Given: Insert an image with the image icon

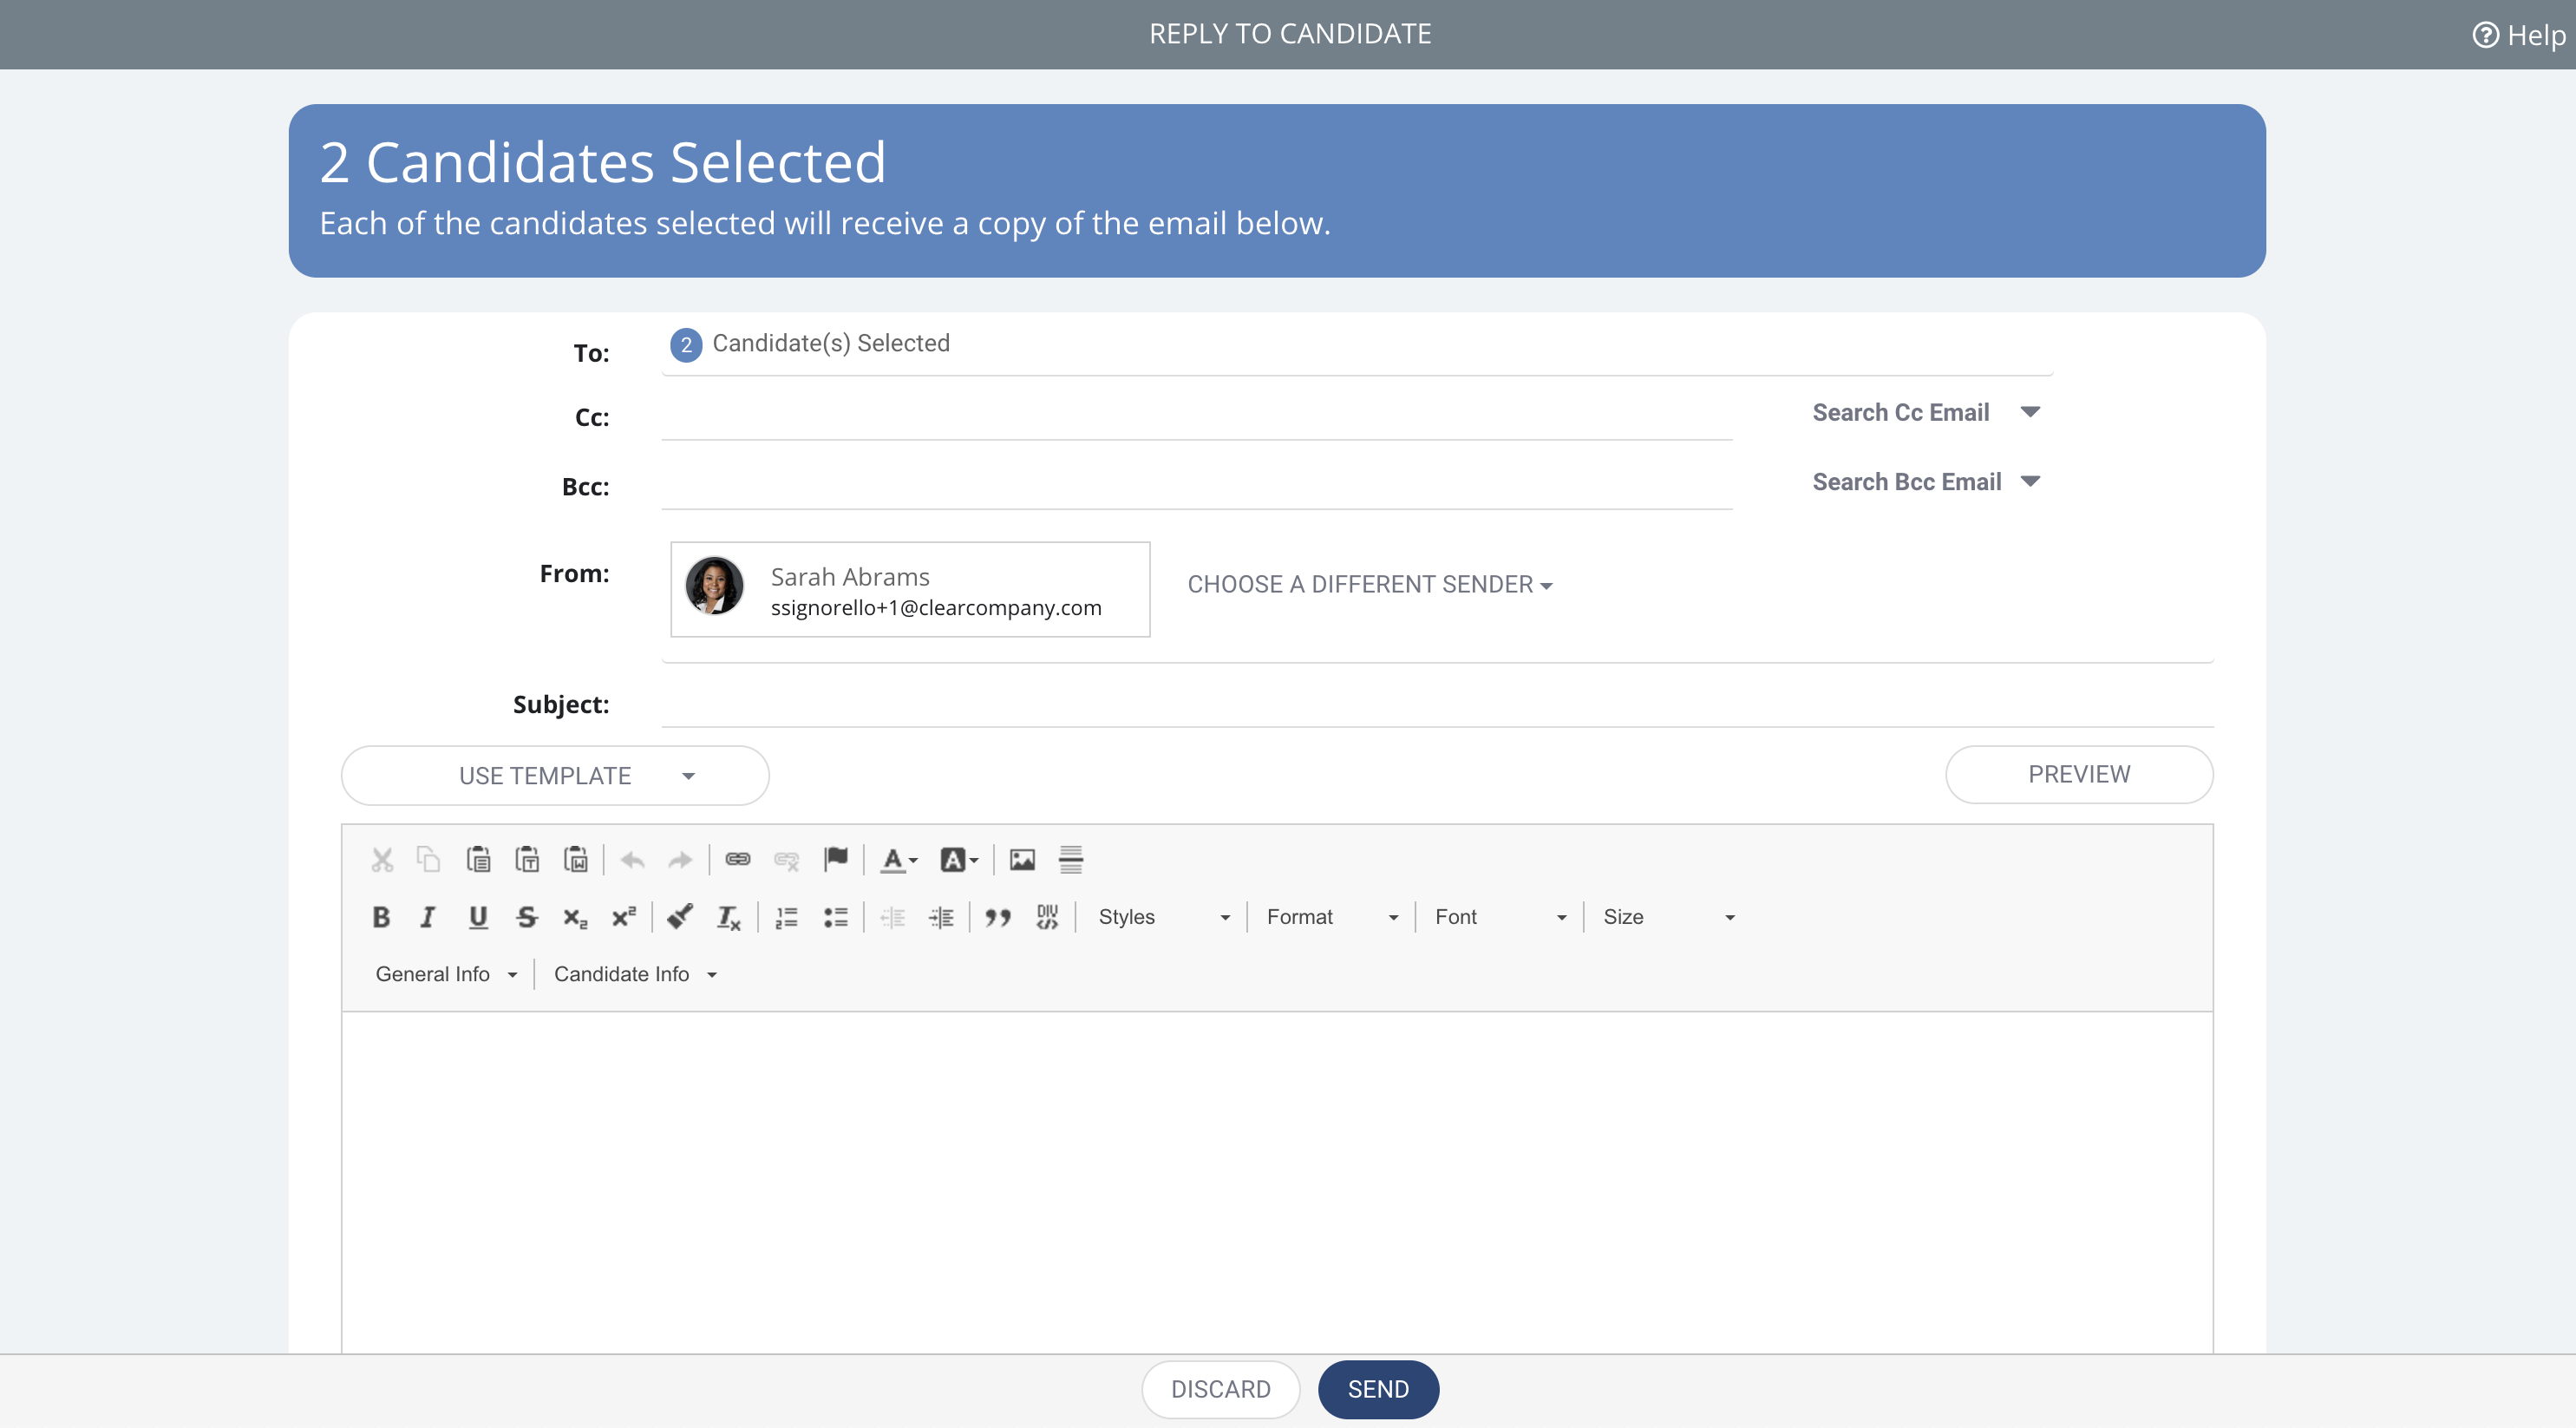Looking at the screenshot, I should click(x=1022, y=860).
